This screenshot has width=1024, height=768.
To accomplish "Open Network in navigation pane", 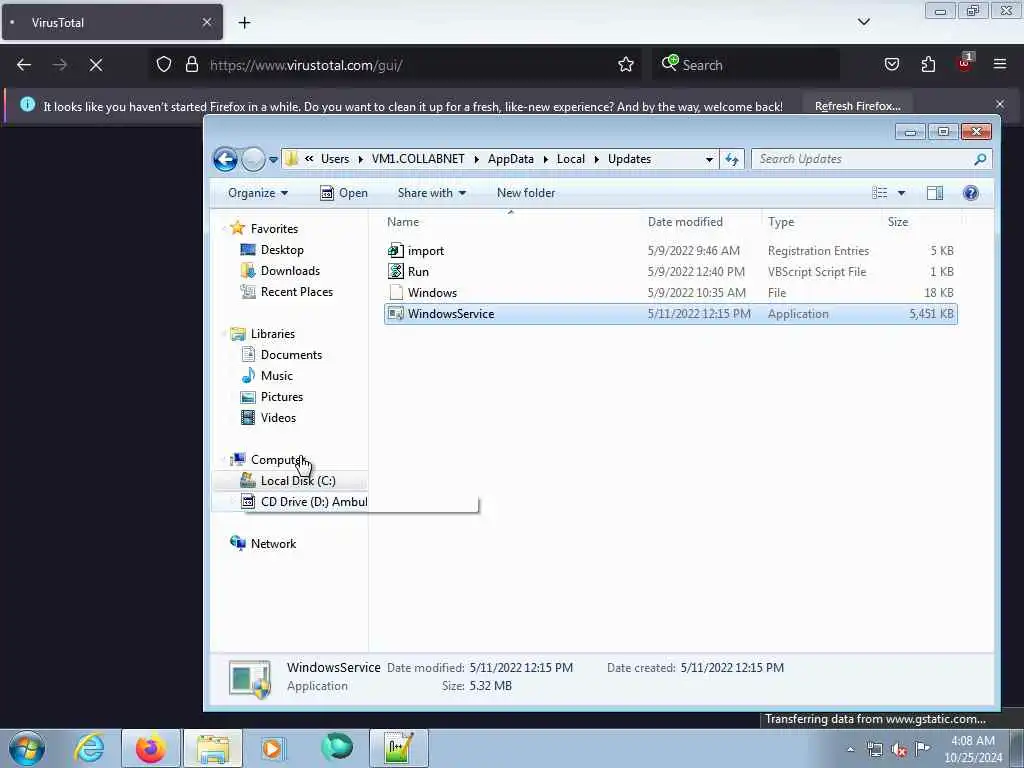I will [273, 543].
